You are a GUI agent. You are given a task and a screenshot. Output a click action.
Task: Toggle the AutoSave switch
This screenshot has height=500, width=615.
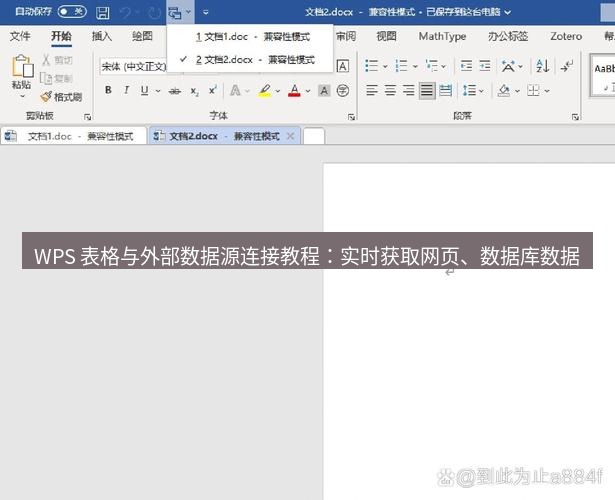pos(72,12)
